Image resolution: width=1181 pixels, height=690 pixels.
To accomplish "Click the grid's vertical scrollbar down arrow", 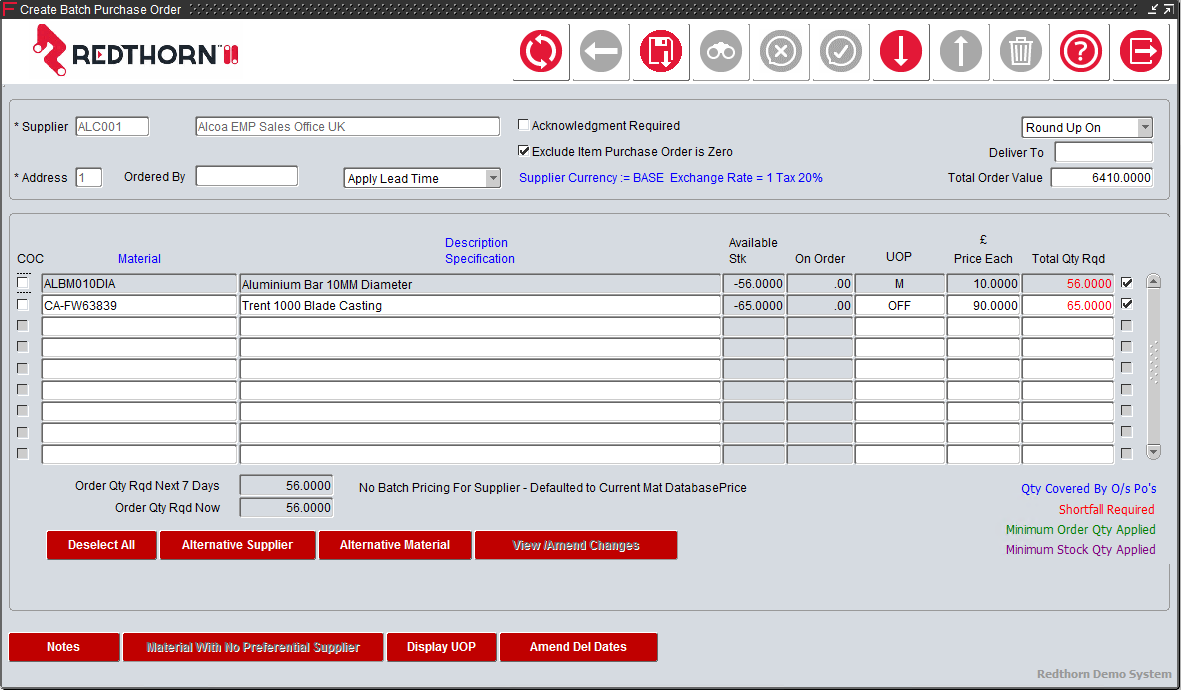I will coord(1153,452).
